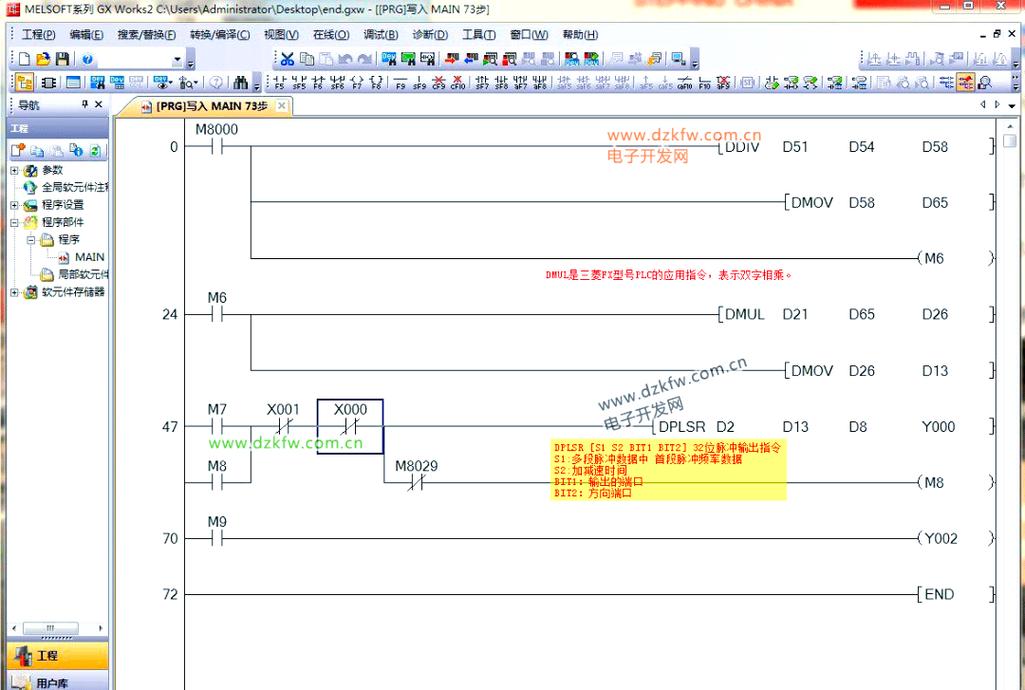
Task: Cut selection with the scissors icon
Action: [x=287, y=59]
